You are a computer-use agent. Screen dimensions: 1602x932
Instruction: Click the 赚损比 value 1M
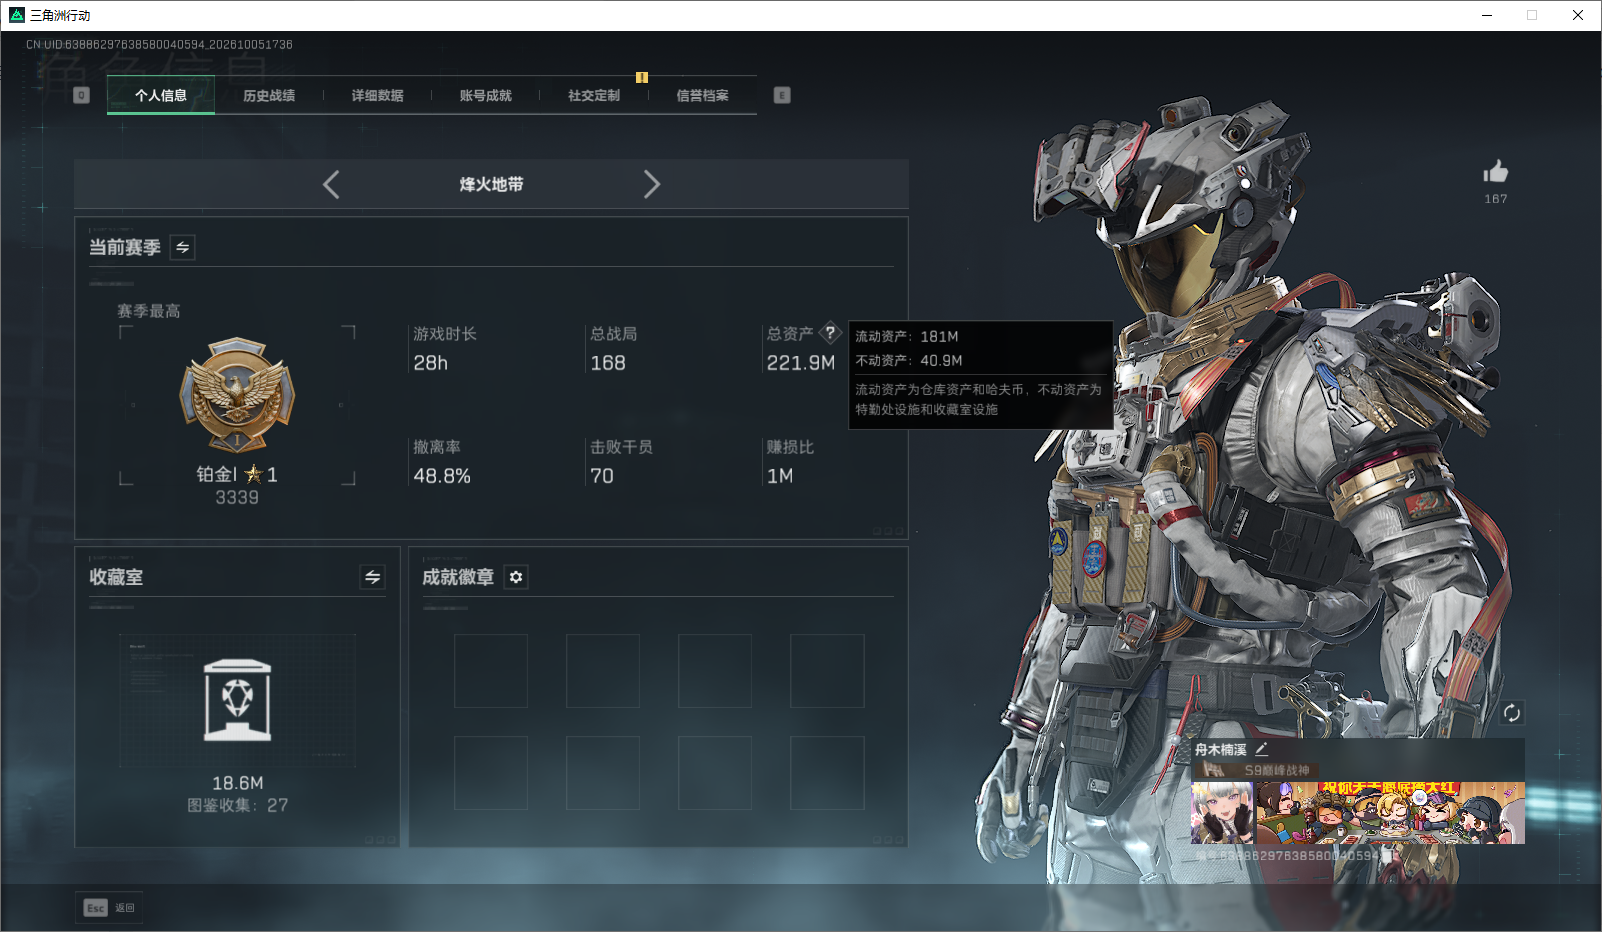(780, 476)
